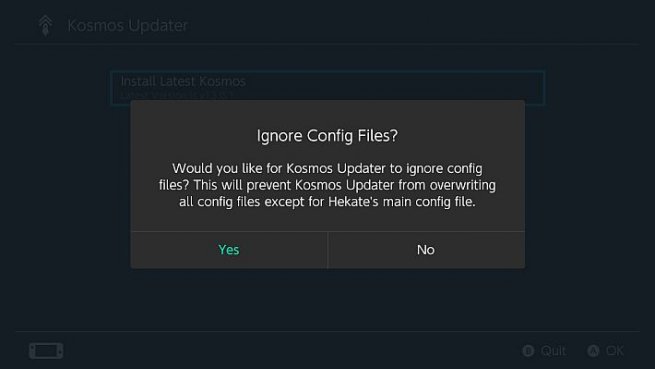655x369 pixels.
Task: Choose Yes to ignore config files
Action: [x=229, y=250]
